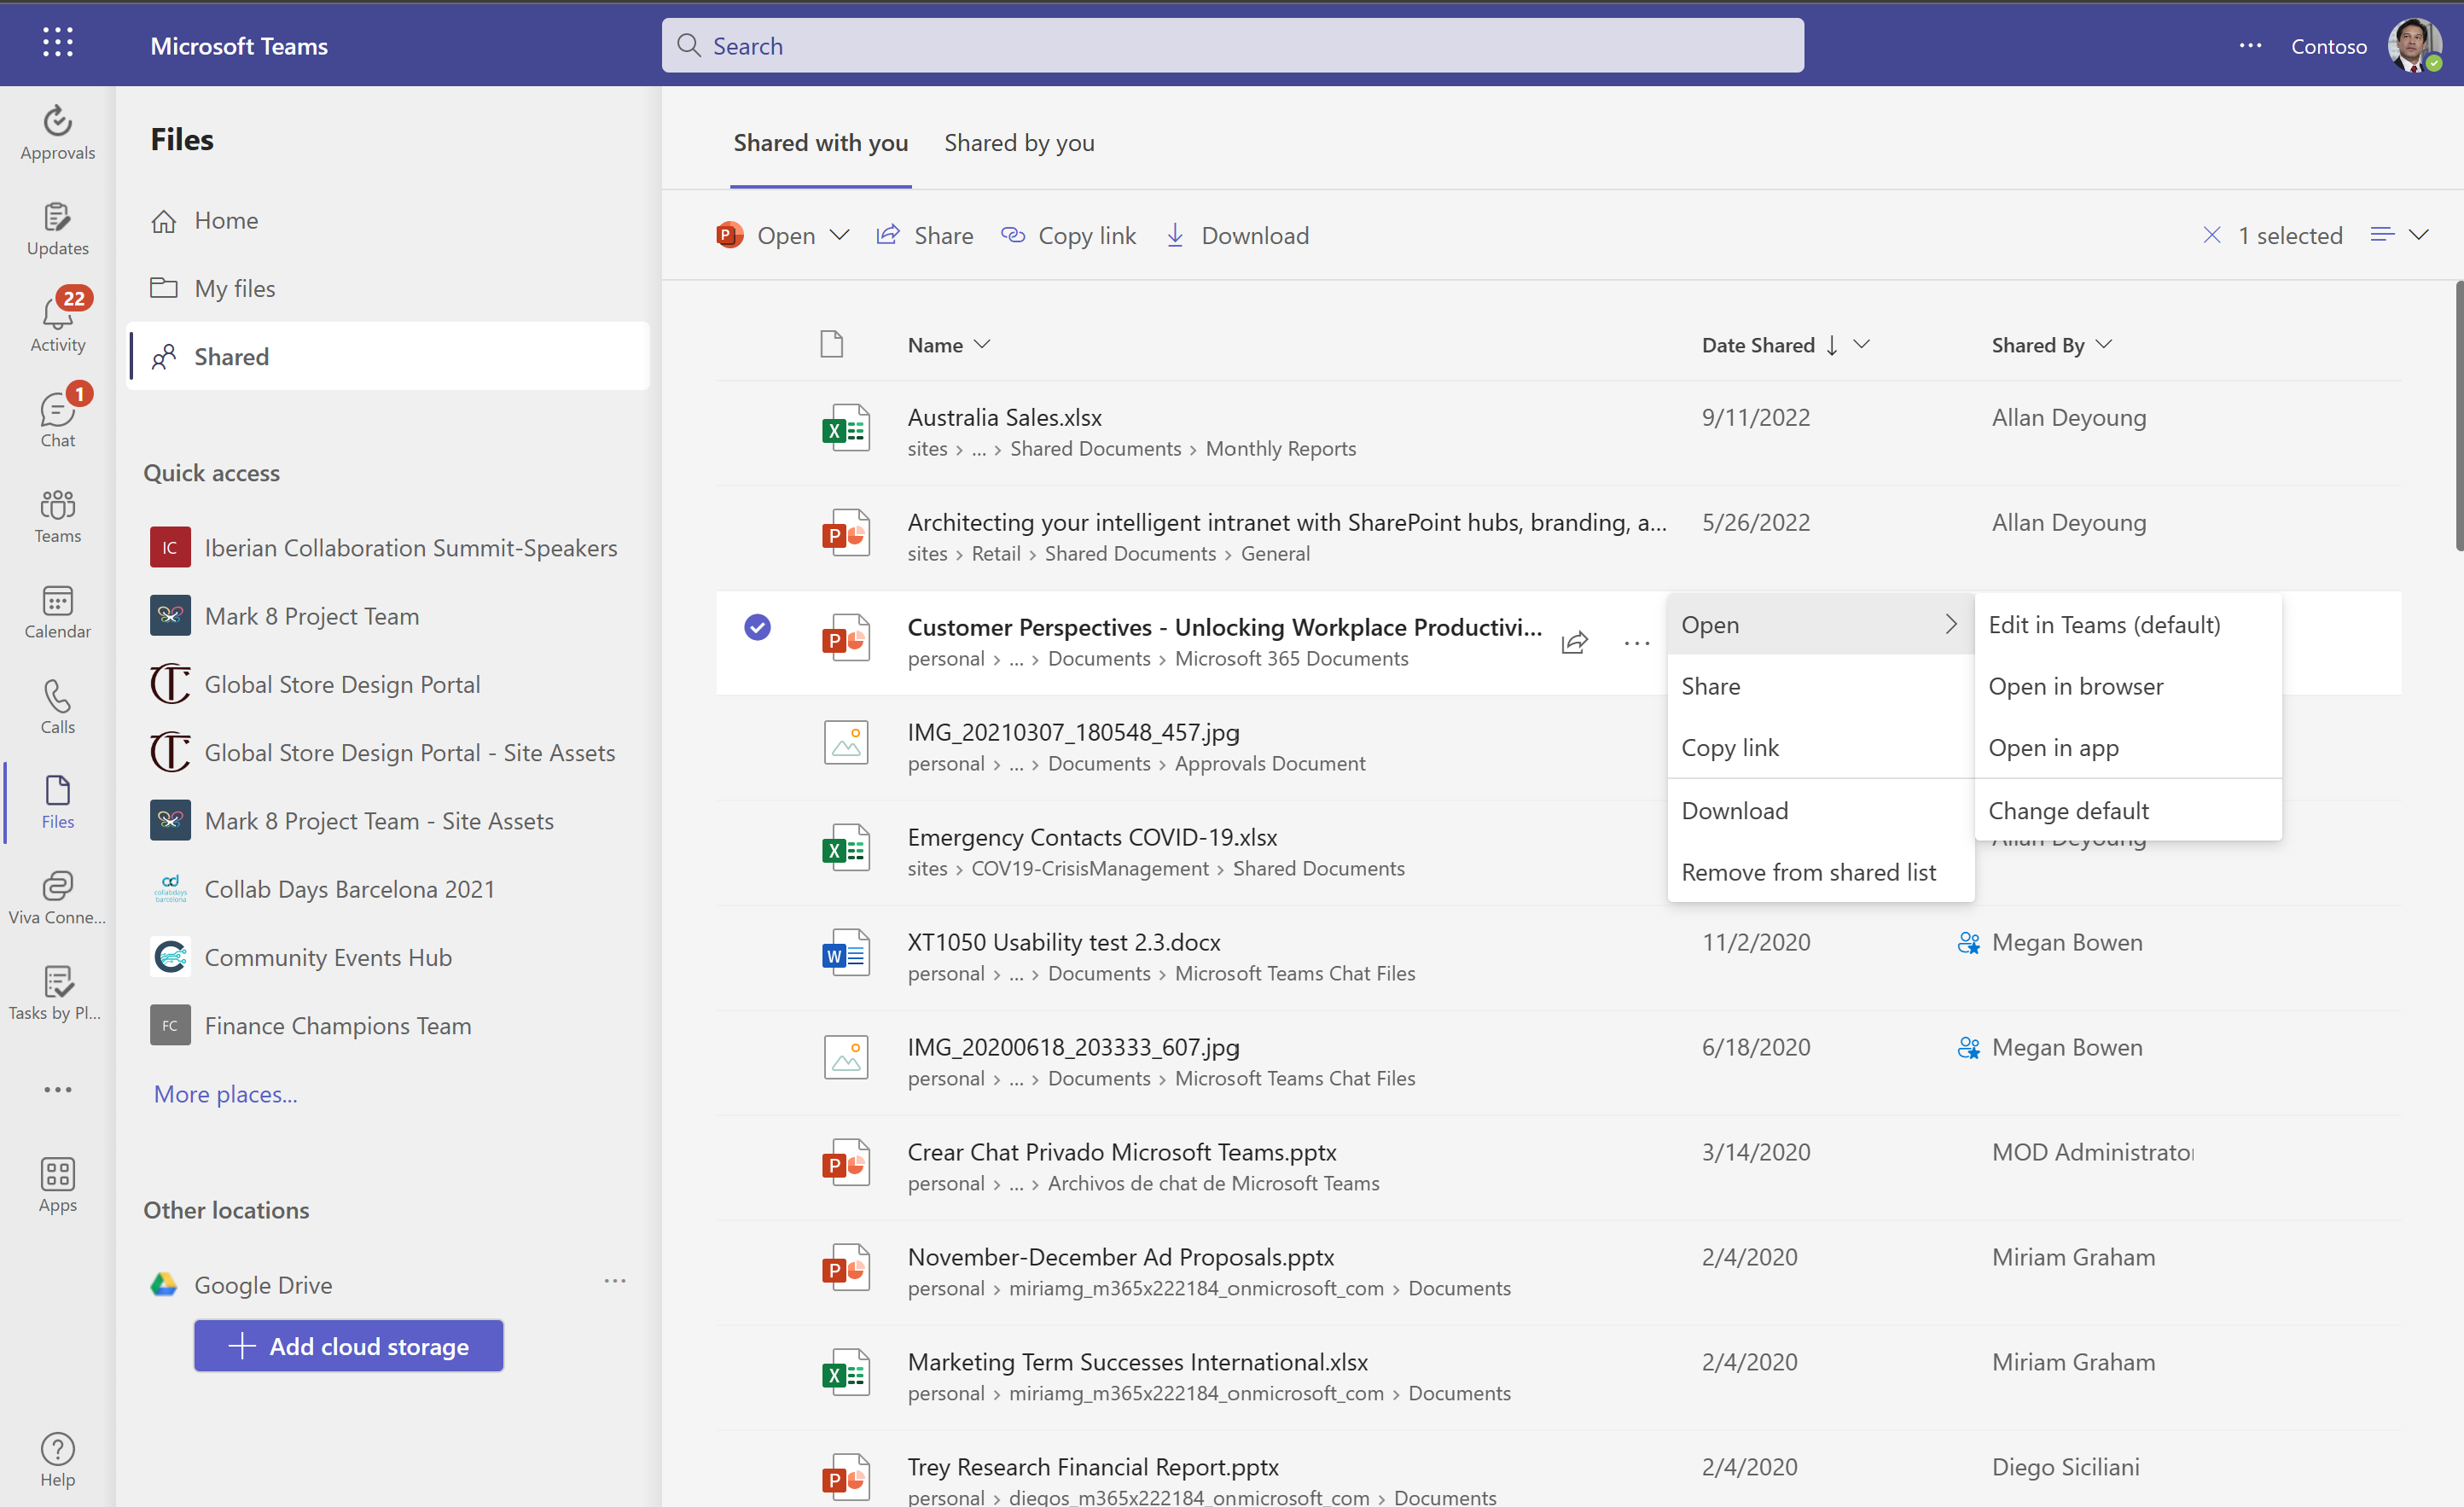2464x1507 pixels.
Task: Open the Tasks by Planner app
Action: coord(57,992)
